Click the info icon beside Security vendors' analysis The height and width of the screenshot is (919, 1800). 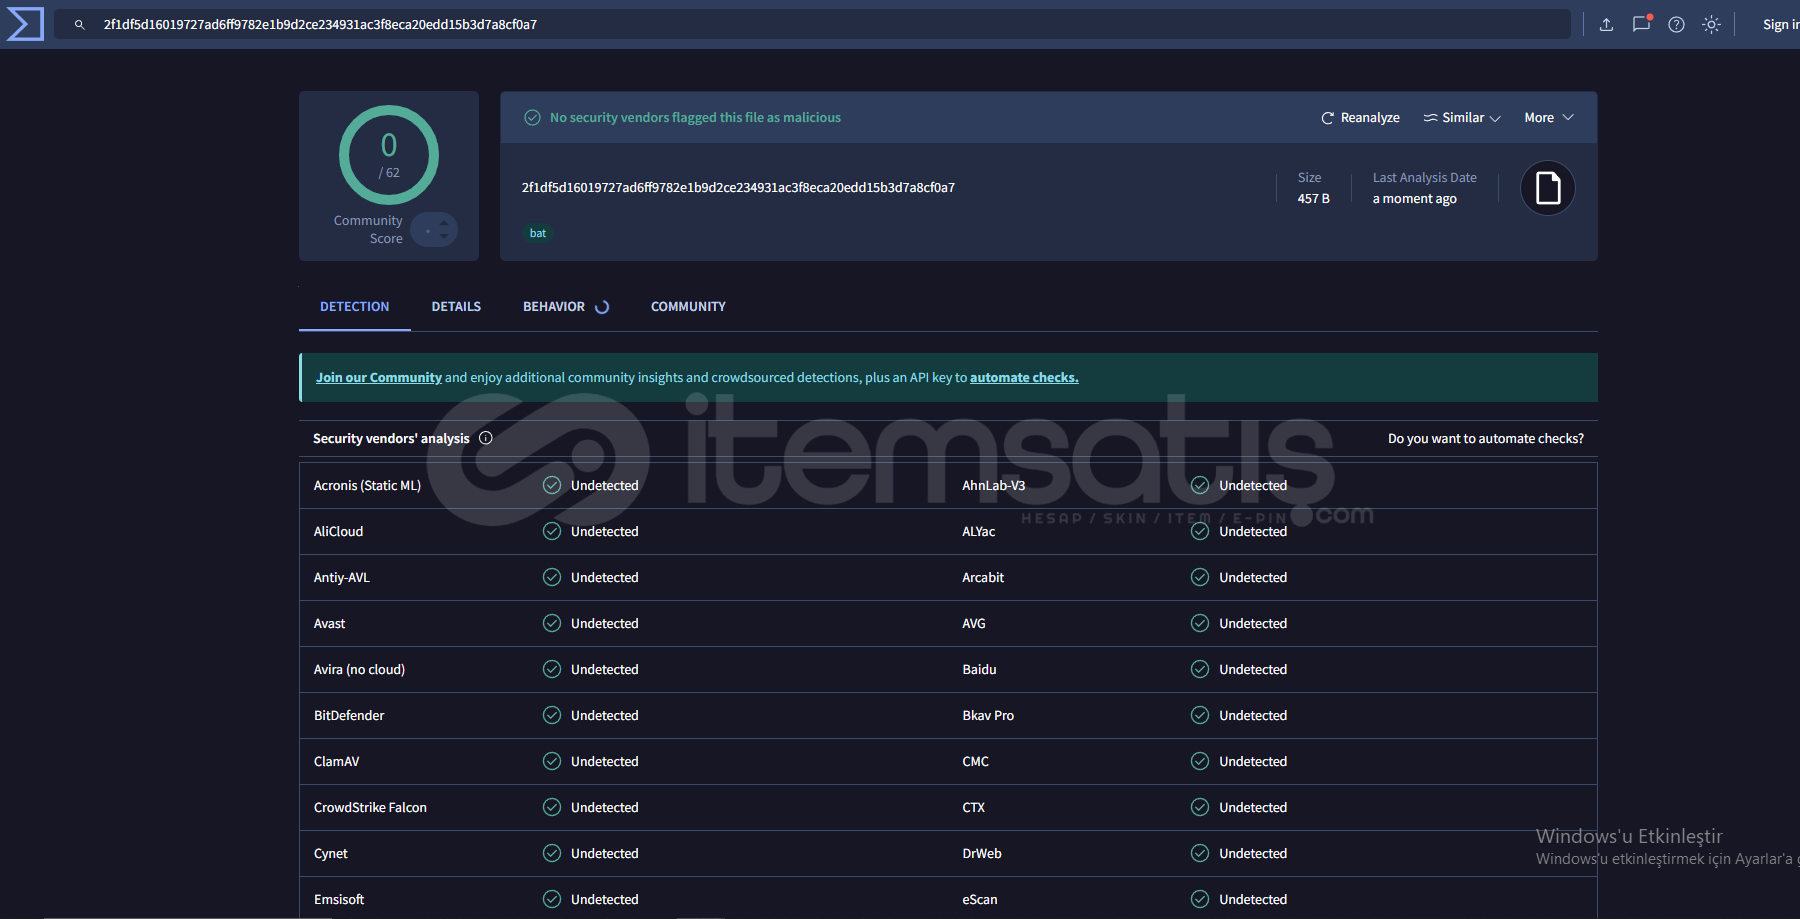coord(486,438)
